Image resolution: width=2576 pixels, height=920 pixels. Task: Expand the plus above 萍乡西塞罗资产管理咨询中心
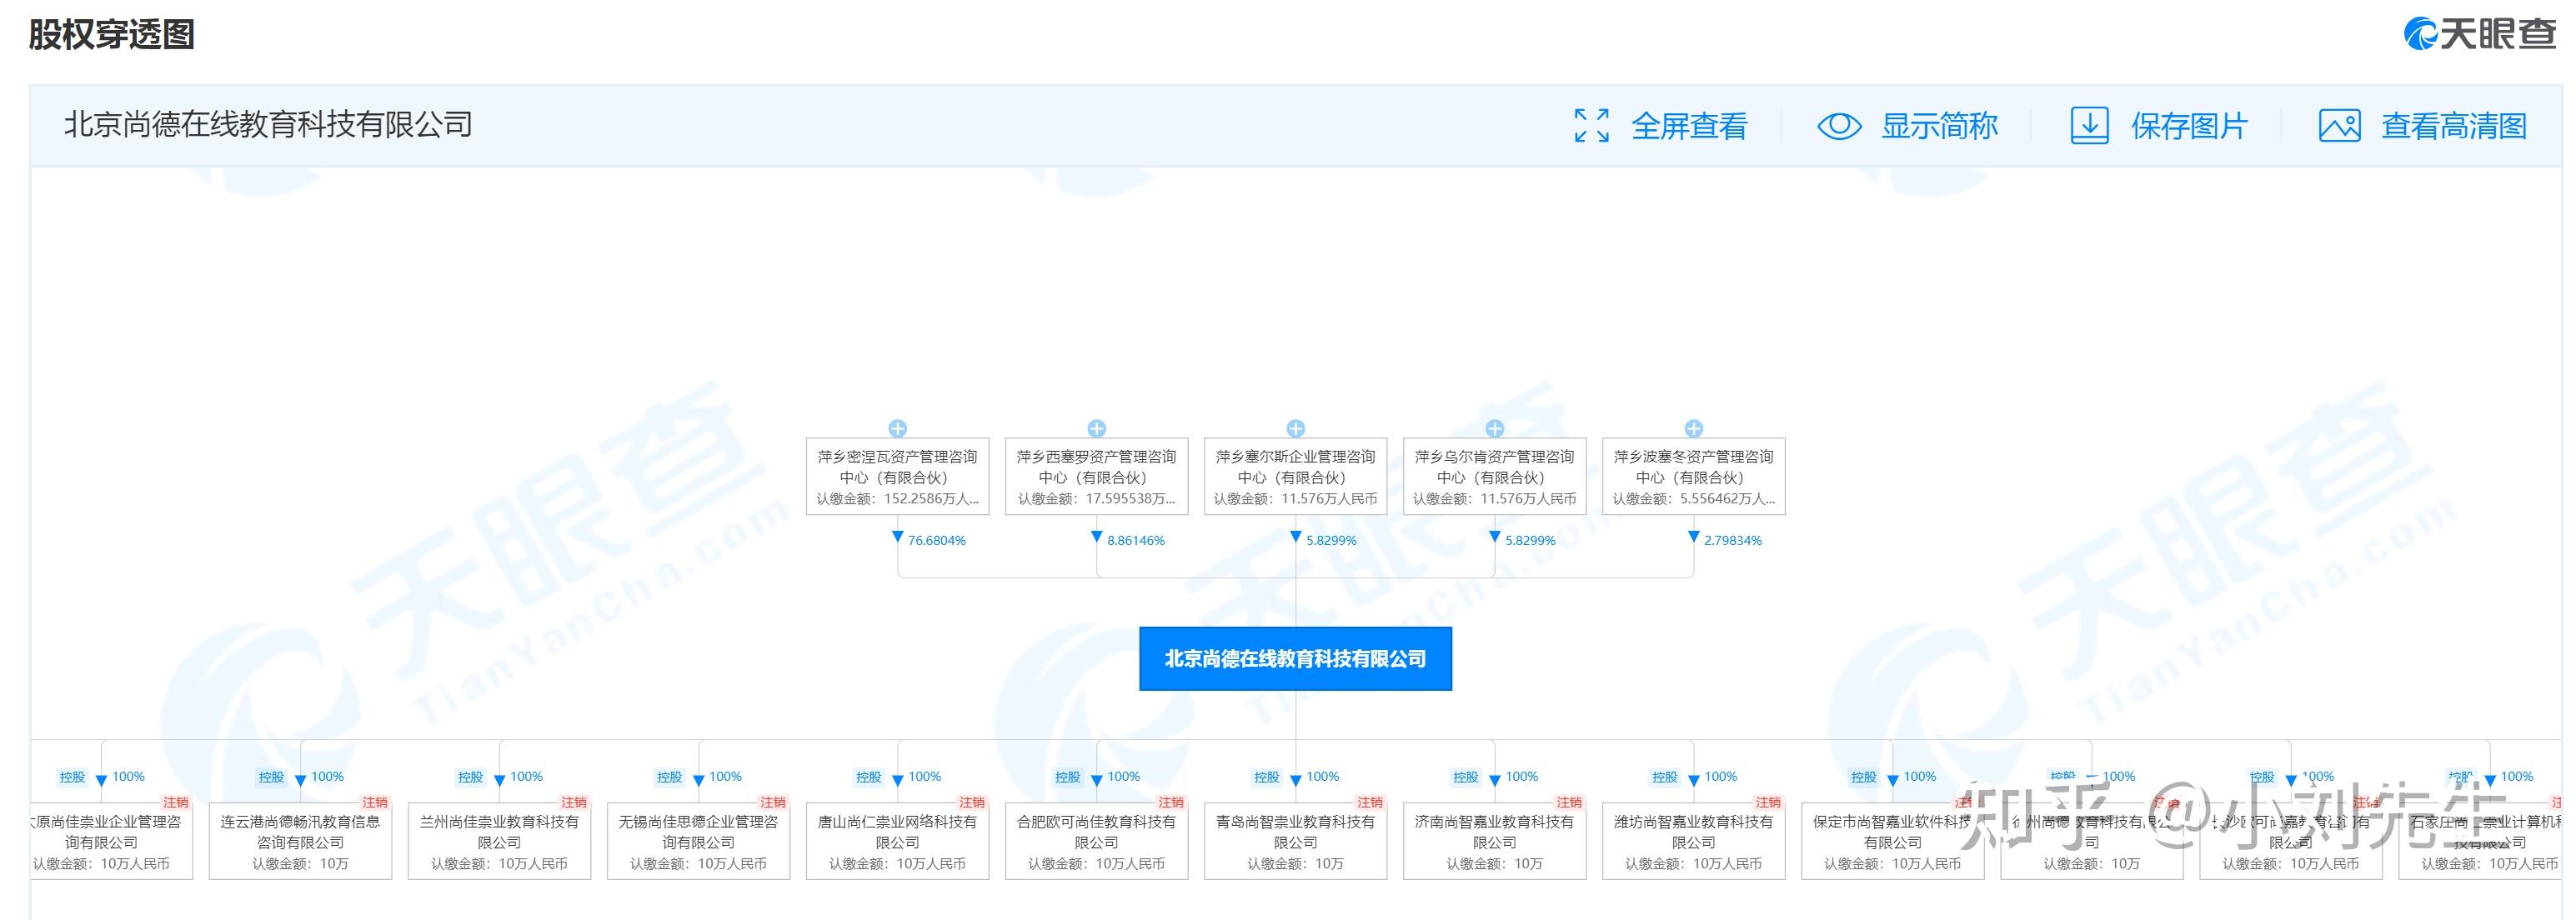tap(1097, 428)
